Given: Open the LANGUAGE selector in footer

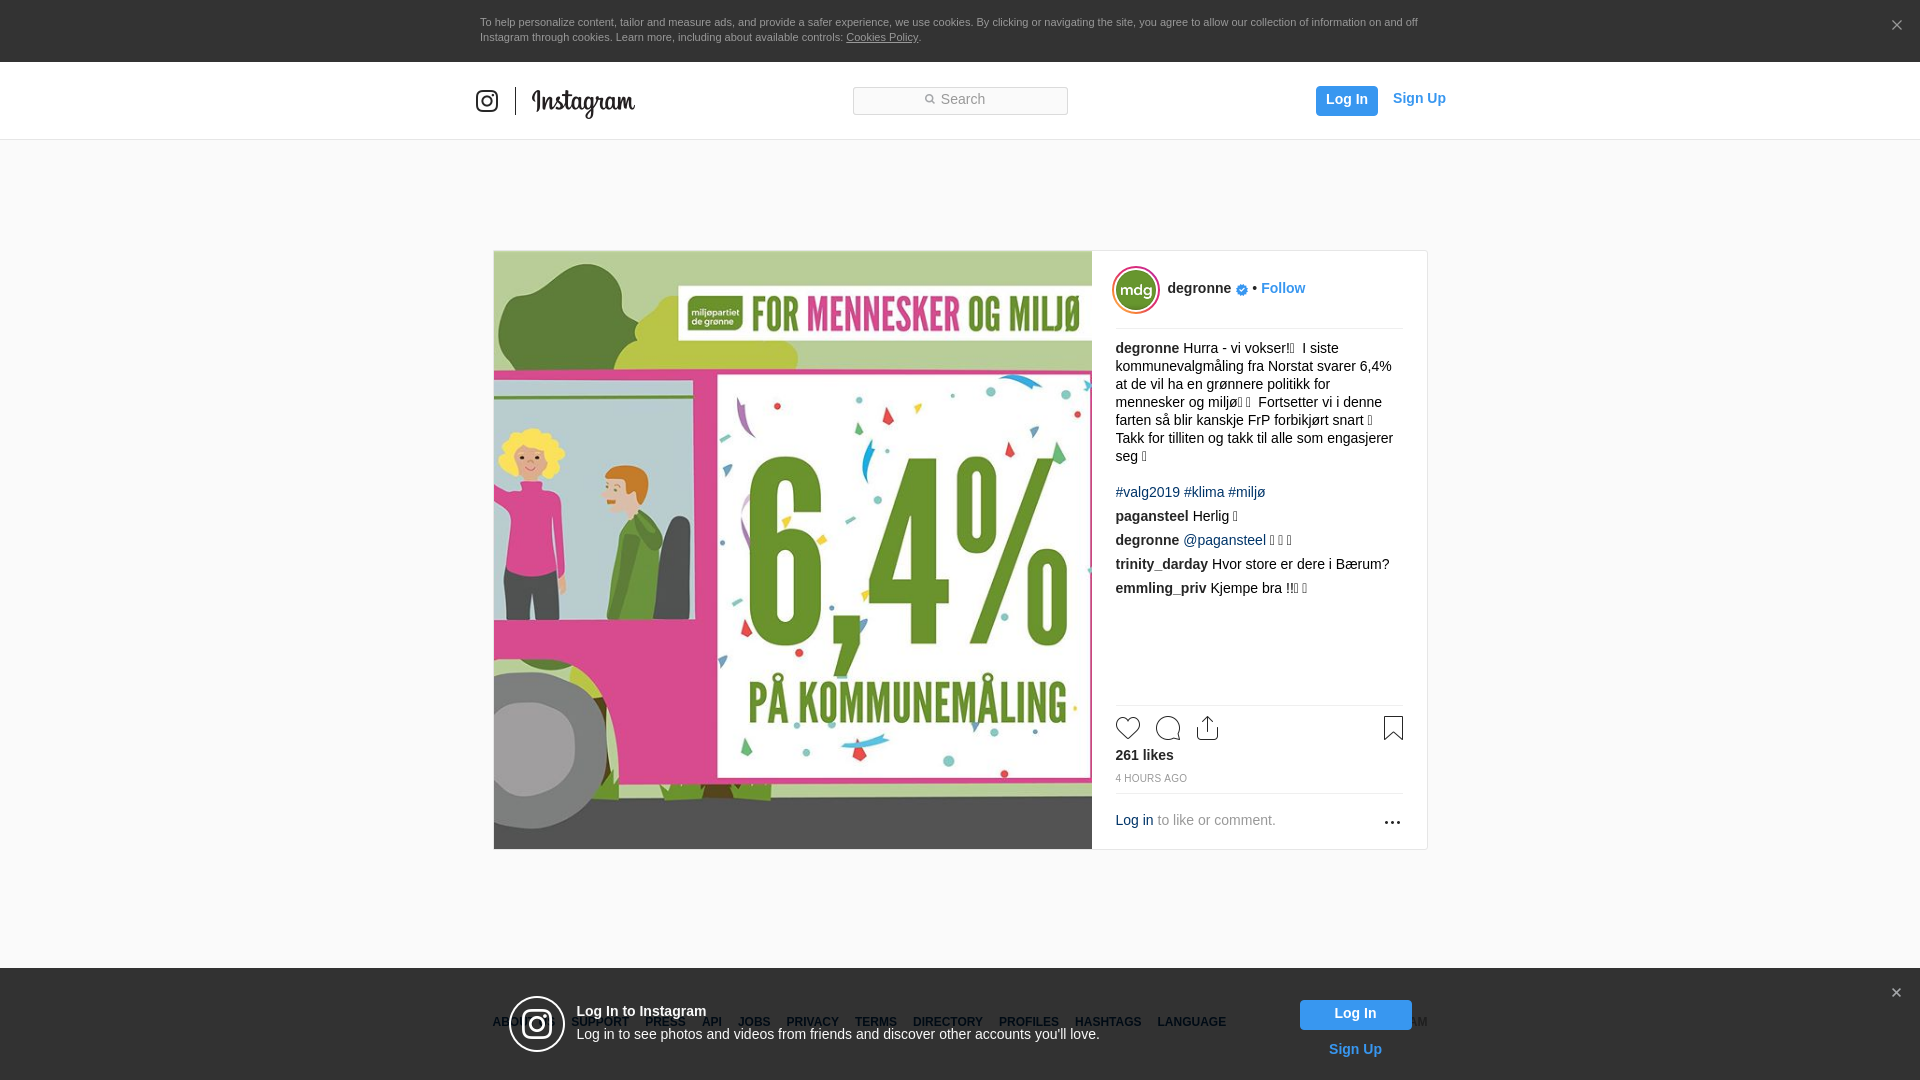Looking at the screenshot, I should click(1191, 1022).
